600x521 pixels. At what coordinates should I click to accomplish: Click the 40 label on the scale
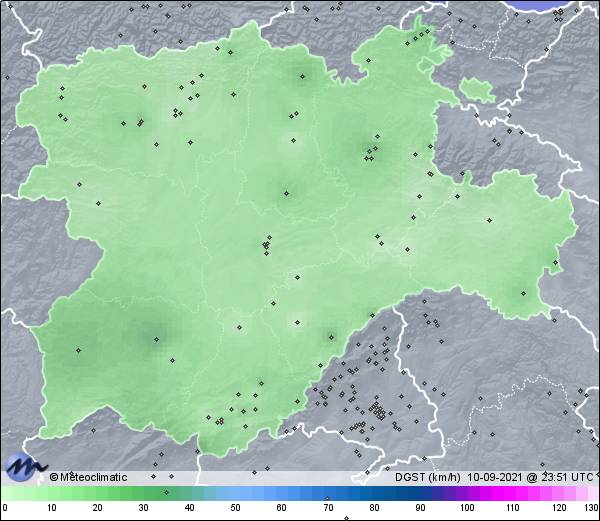189,508
